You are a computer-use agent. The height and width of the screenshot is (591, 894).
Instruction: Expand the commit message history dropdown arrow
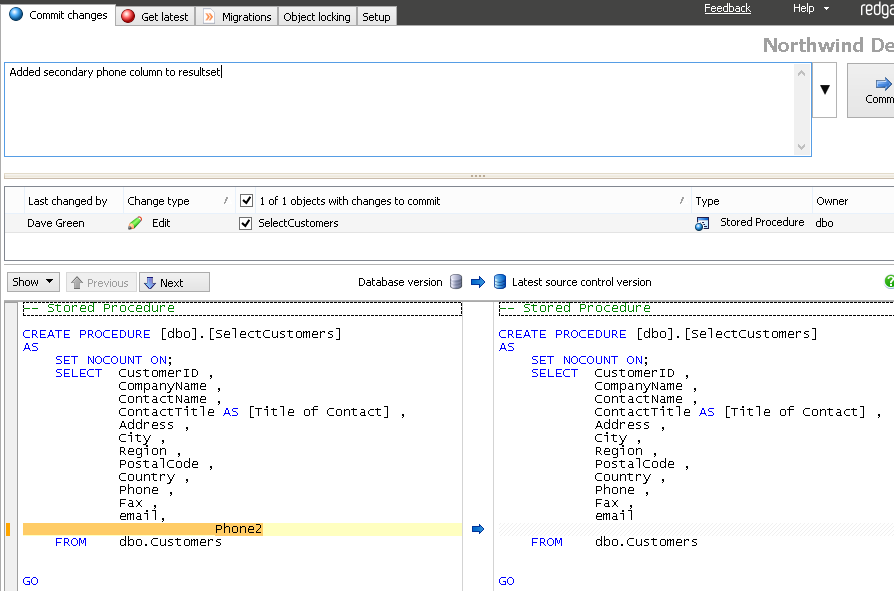(x=824, y=89)
